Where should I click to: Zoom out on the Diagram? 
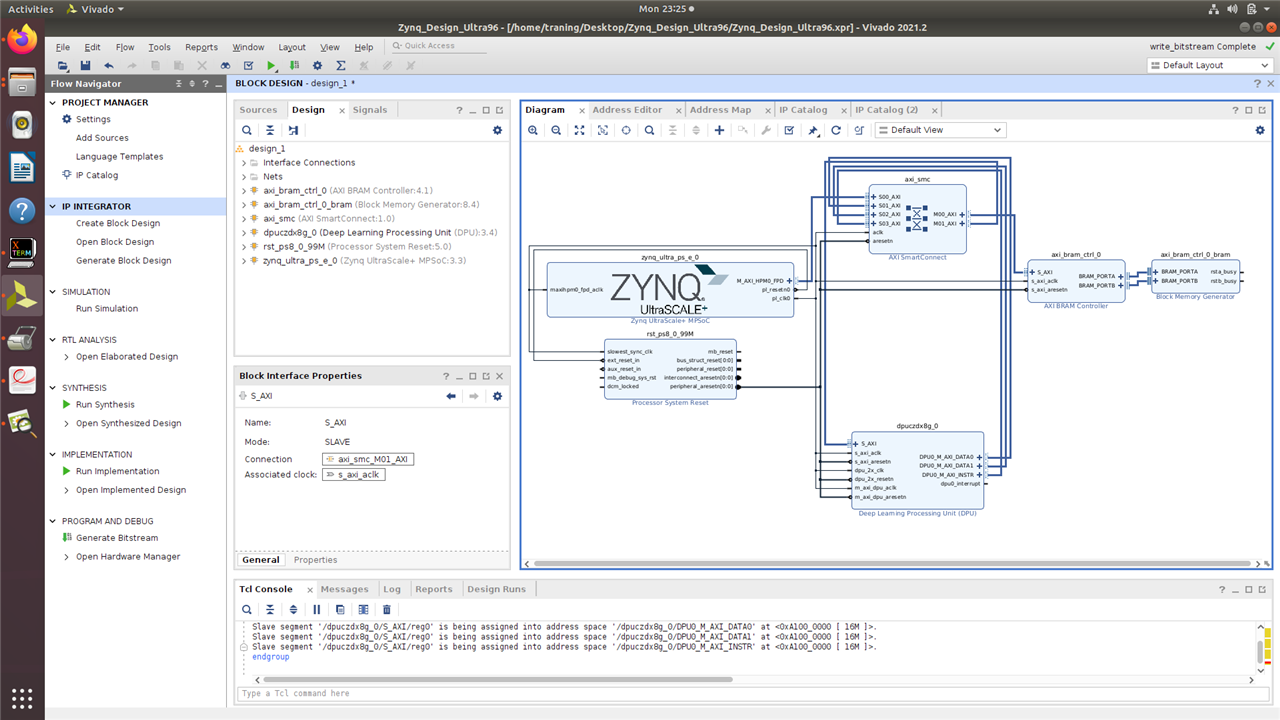pos(556,130)
